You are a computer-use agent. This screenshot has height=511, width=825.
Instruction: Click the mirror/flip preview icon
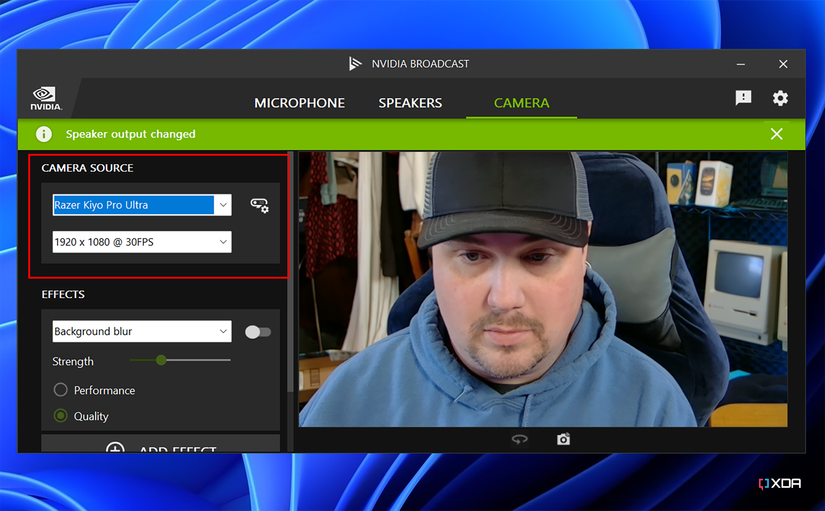tap(519, 439)
